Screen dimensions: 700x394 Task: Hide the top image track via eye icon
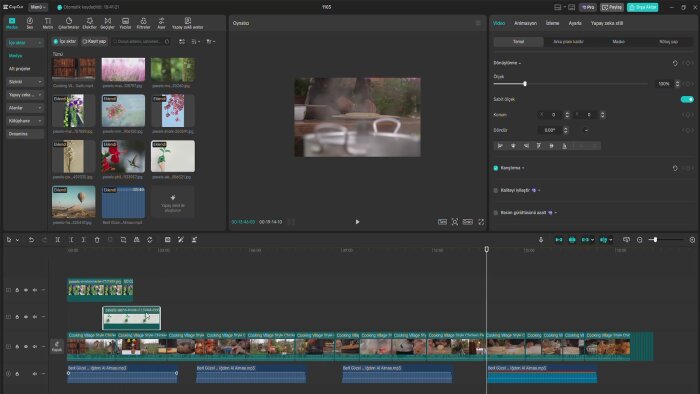tap(26, 290)
